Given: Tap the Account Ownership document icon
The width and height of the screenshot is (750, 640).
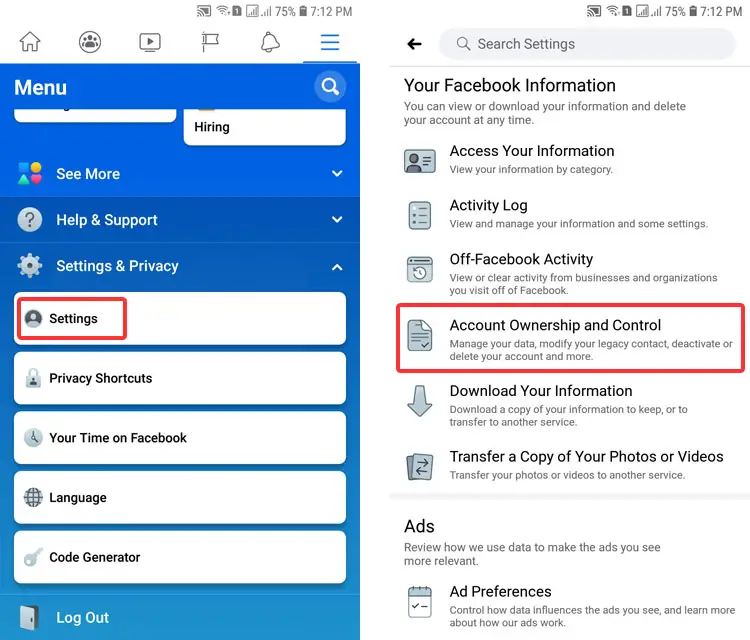Looking at the screenshot, I should (x=419, y=335).
